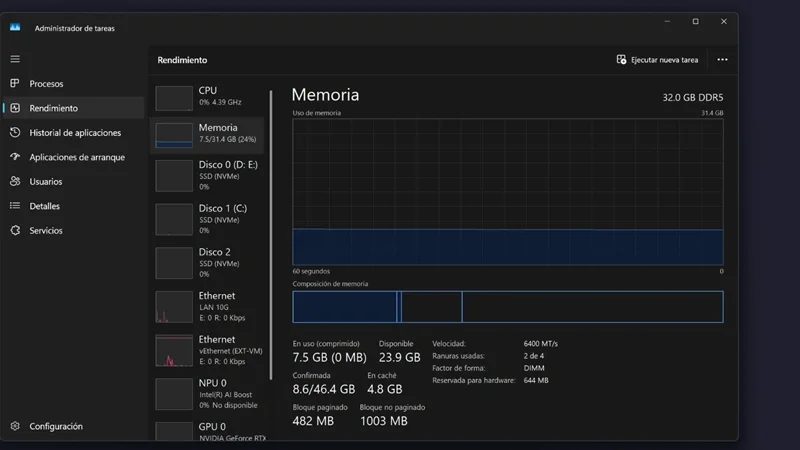Click Intel(R) AI Boost text

pyautogui.click(x=226, y=395)
